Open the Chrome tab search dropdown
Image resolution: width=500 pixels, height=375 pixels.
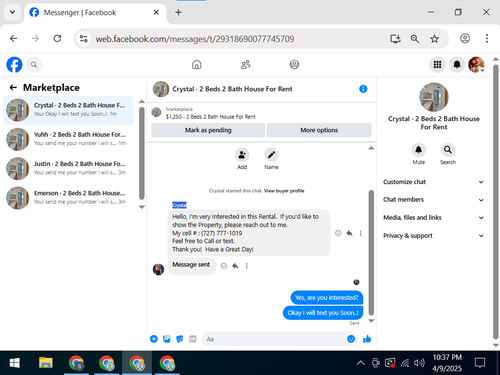point(12,12)
